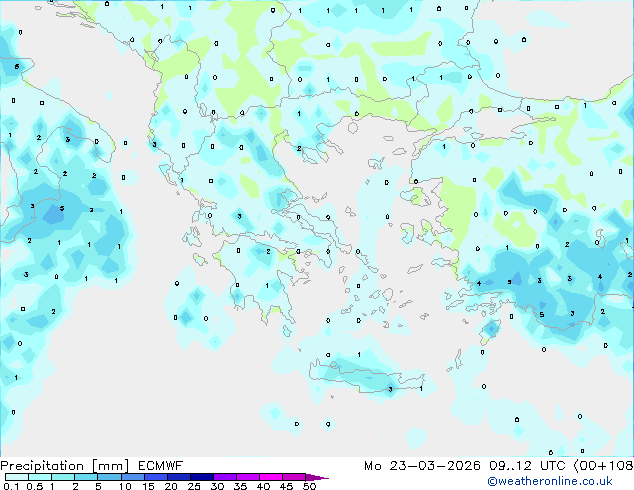
Task: Click the '15' legend scale label
Action: (x=148, y=486)
